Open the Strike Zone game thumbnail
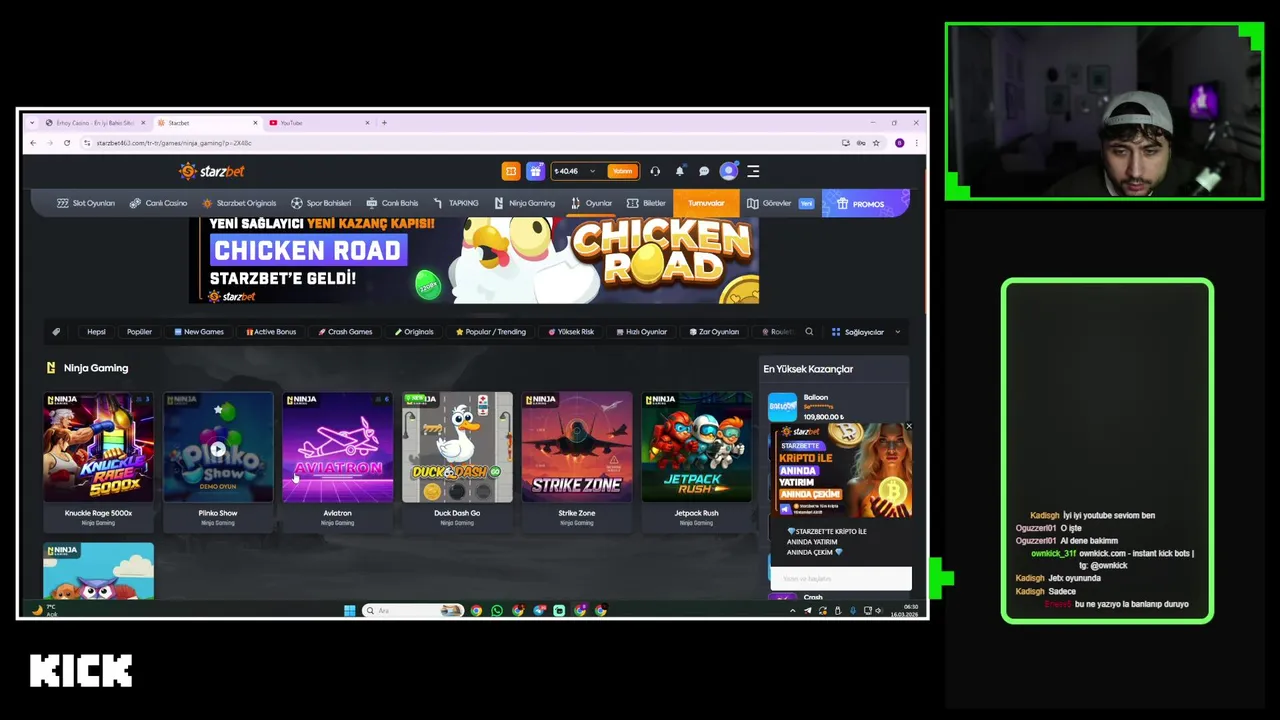 click(x=576, y=447)
